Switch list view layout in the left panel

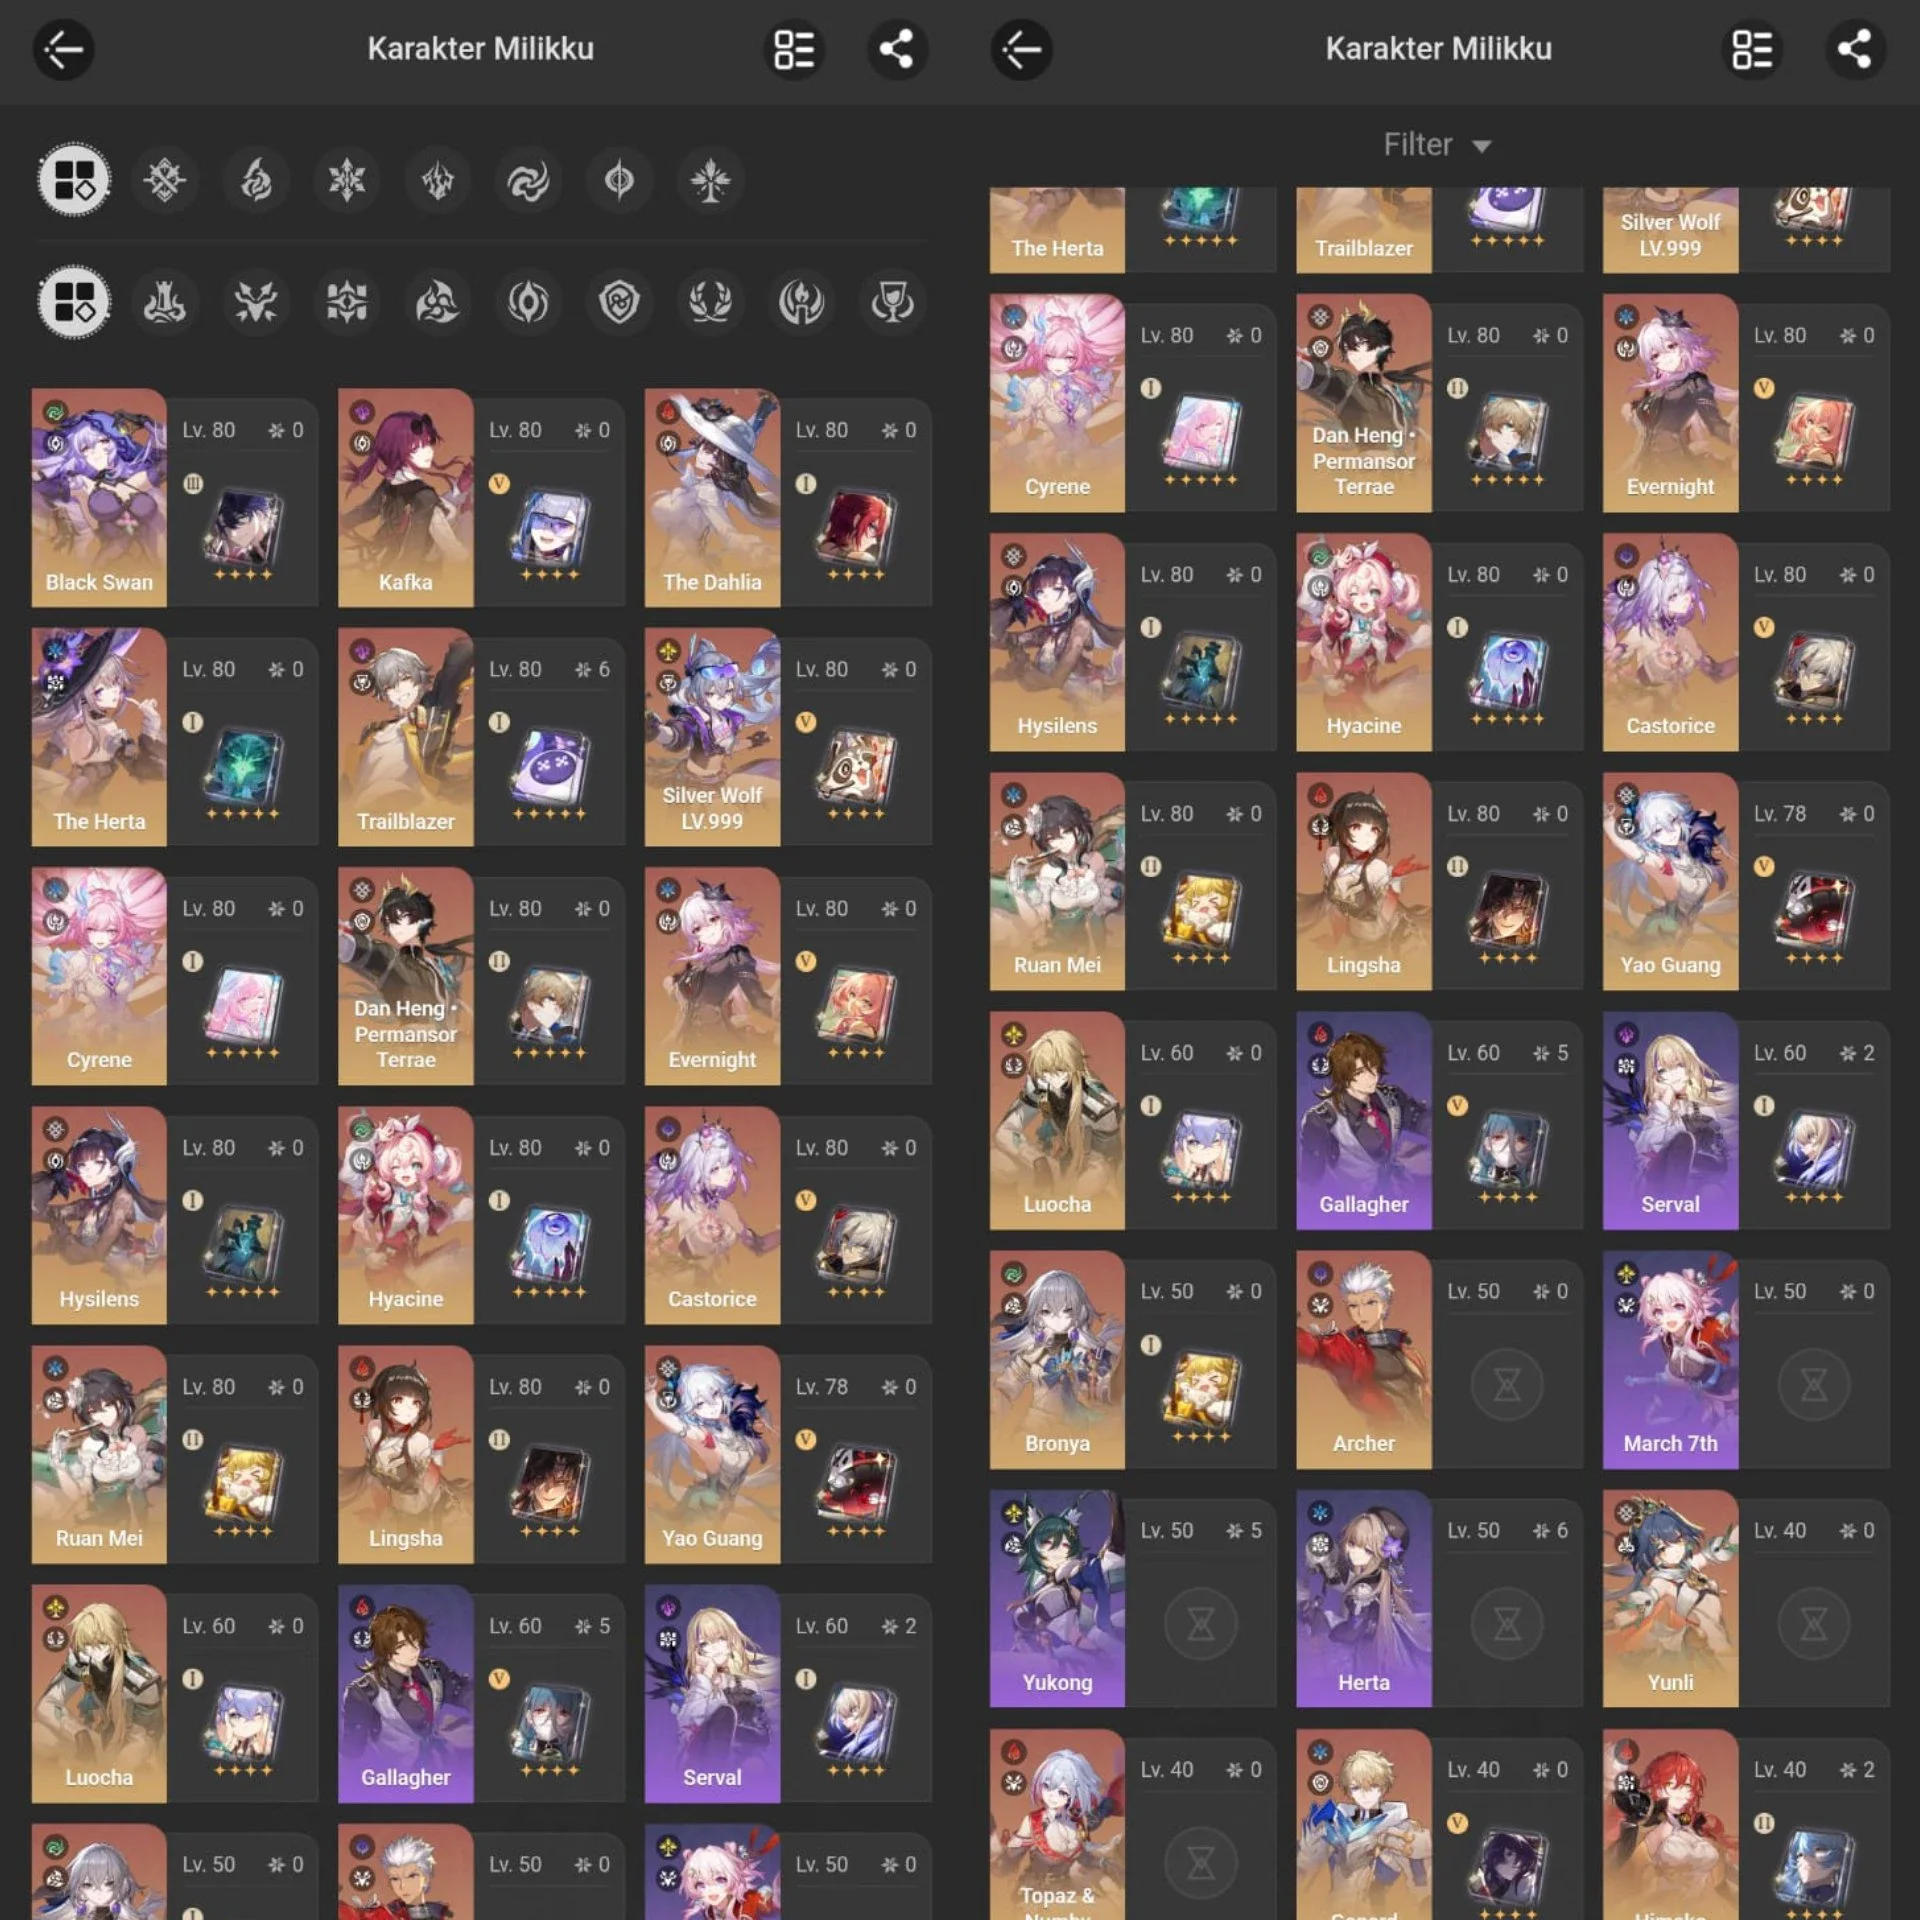click(795, 49)
